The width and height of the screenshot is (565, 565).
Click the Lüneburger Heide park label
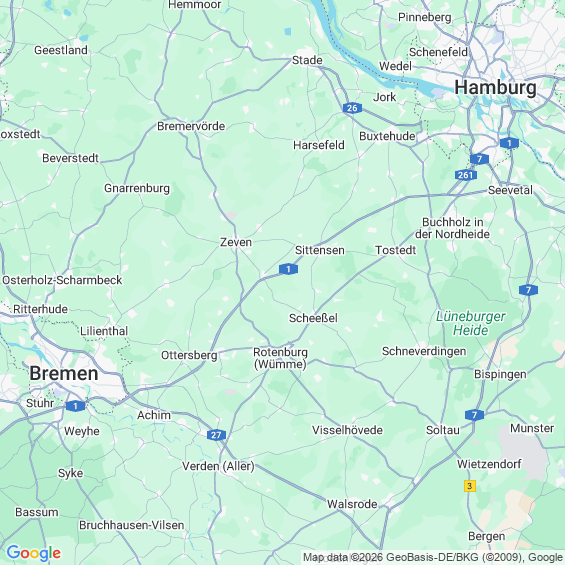471,323
